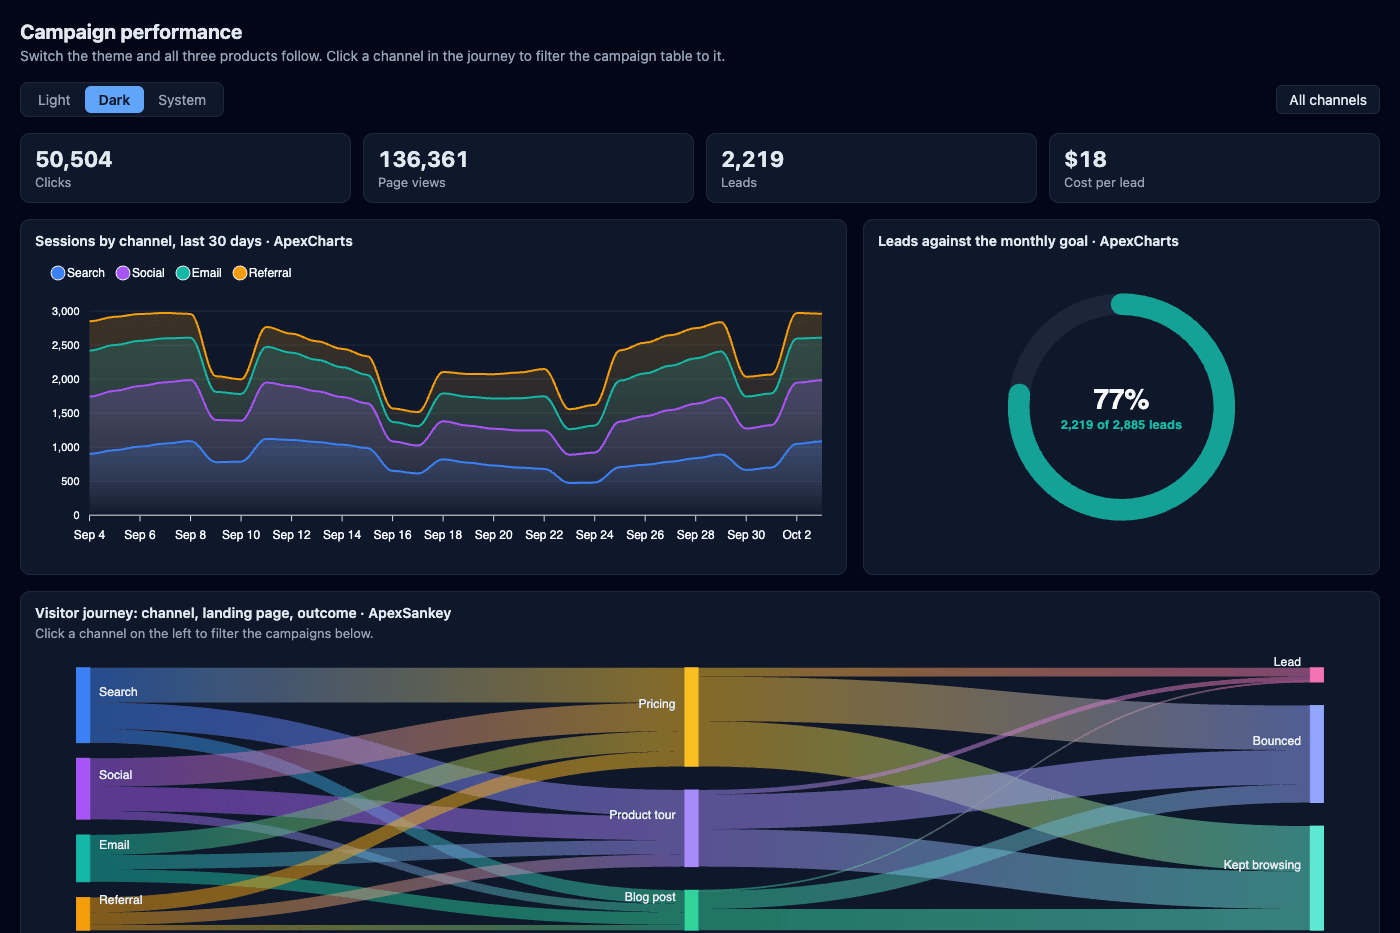Viewport: 1400px width, 933px height.
Task: Click the Oct 2 axis label
Action: click(796, 535)
